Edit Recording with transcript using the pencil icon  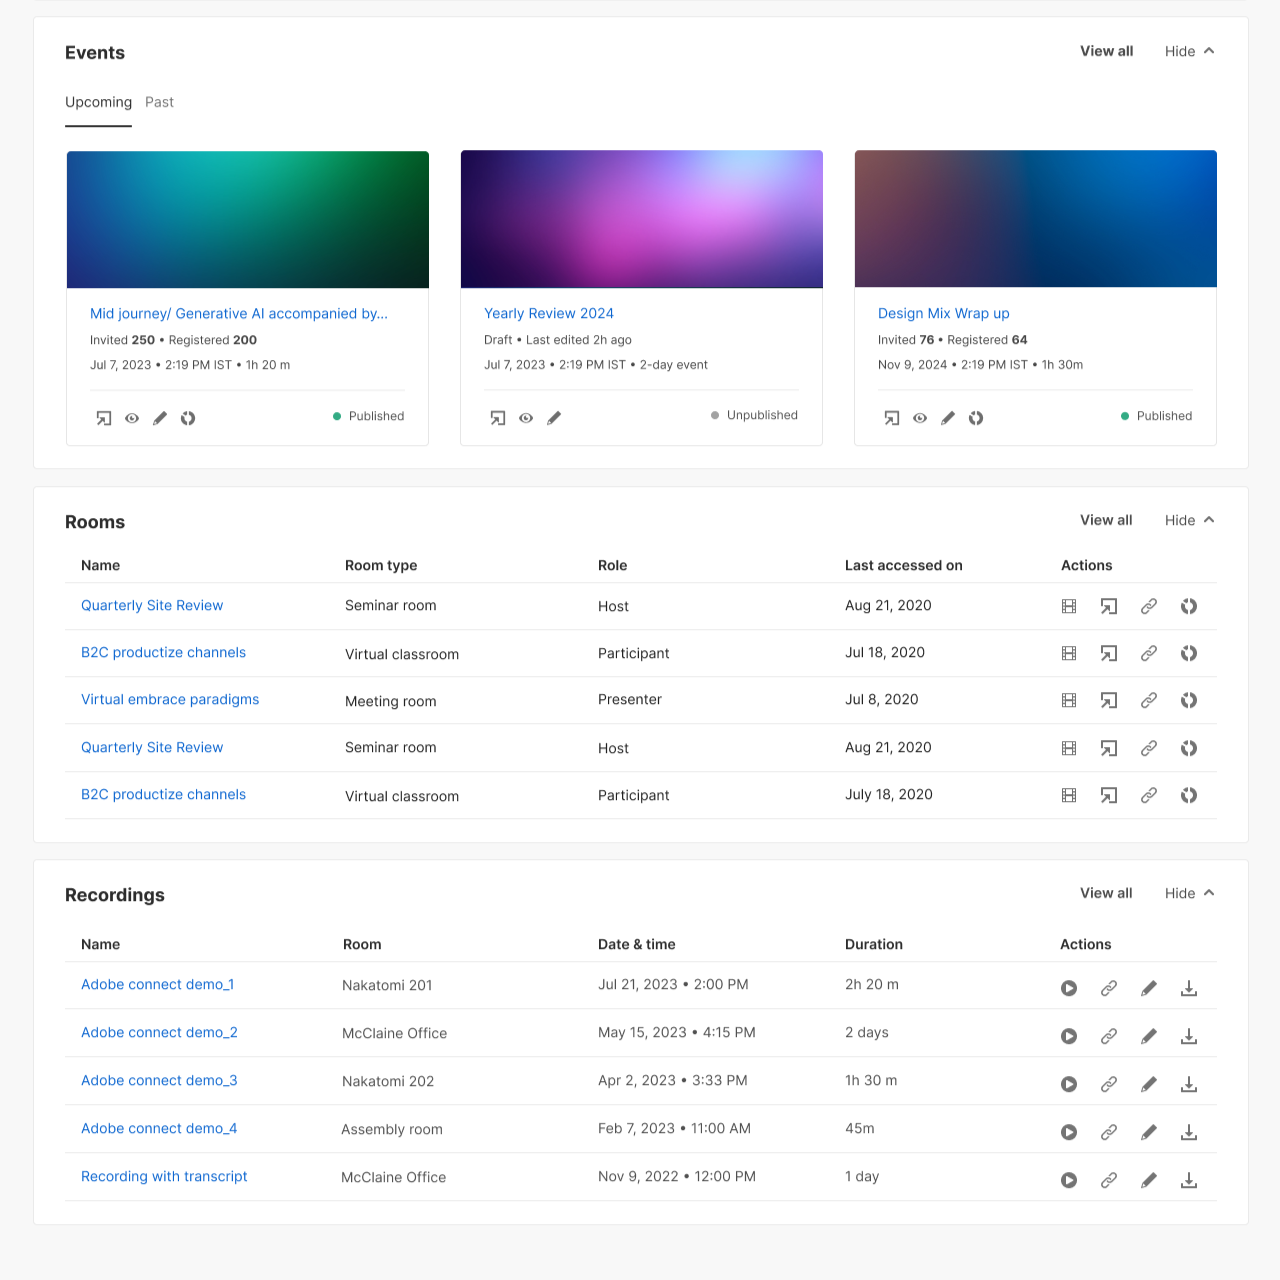[1149, 1180]
